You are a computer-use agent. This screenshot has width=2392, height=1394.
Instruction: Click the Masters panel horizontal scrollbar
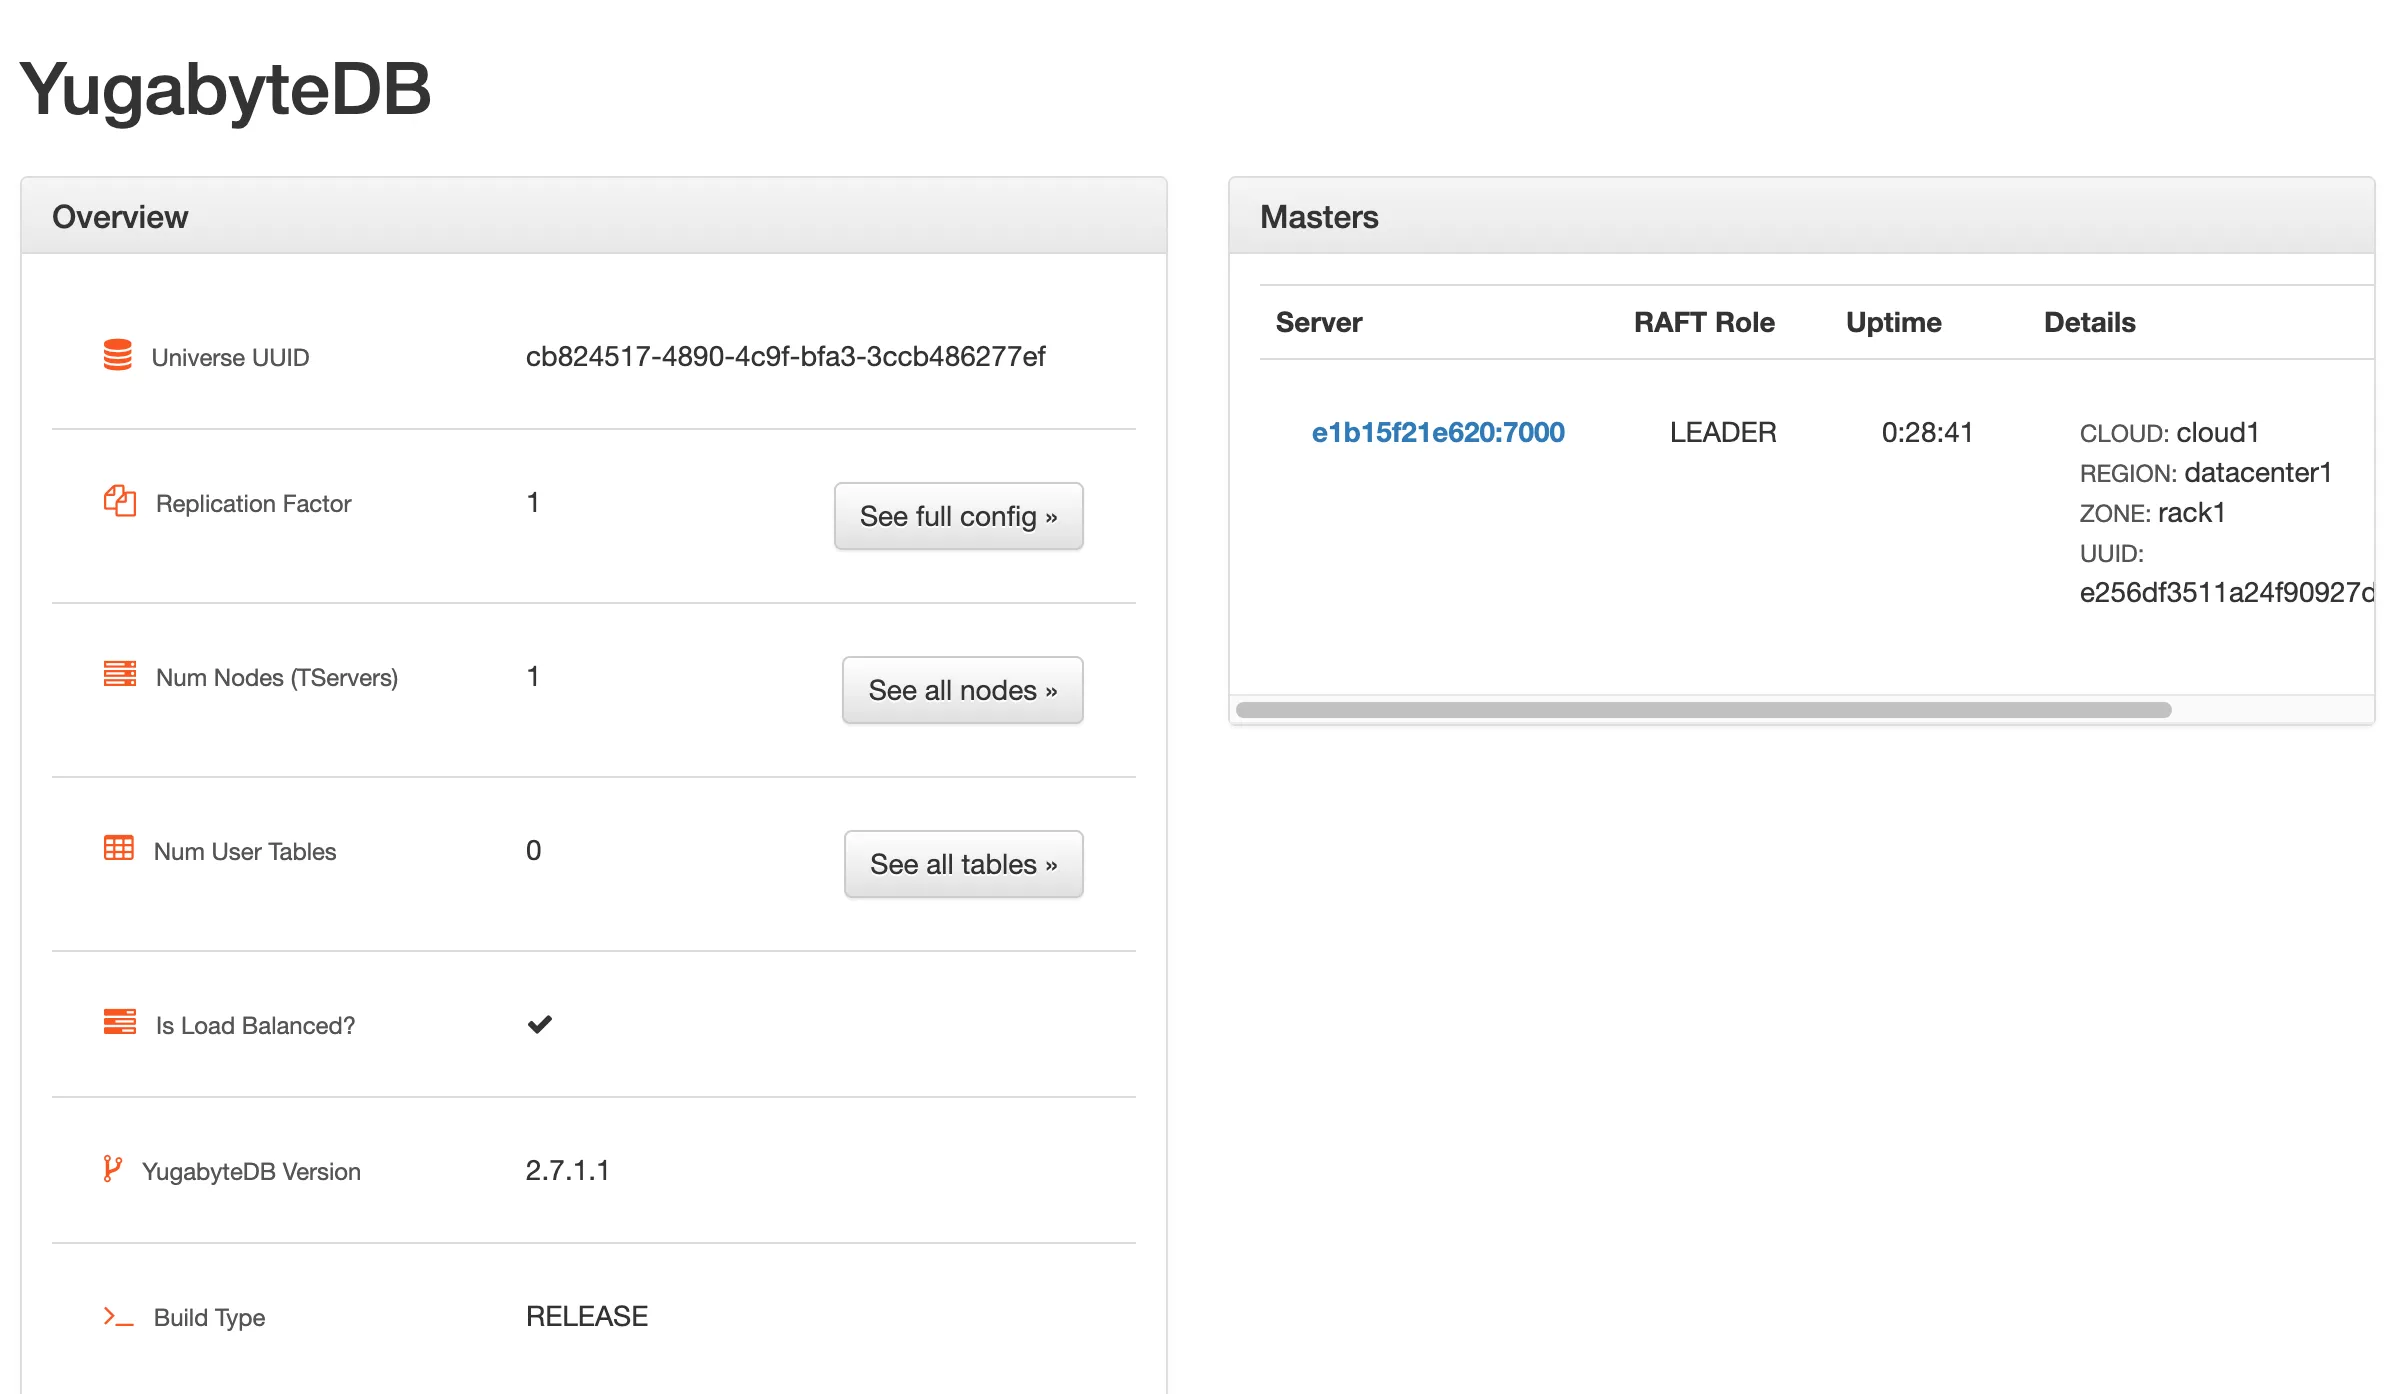[x=1702, y=710]
